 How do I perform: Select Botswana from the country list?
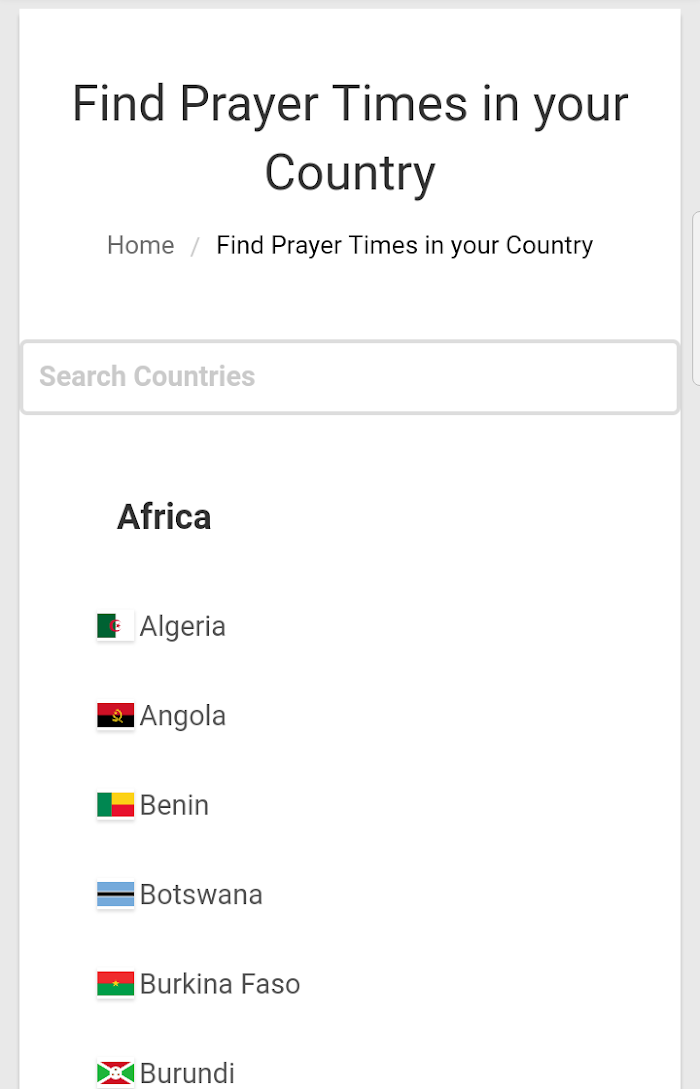click(x=201, y=895)
